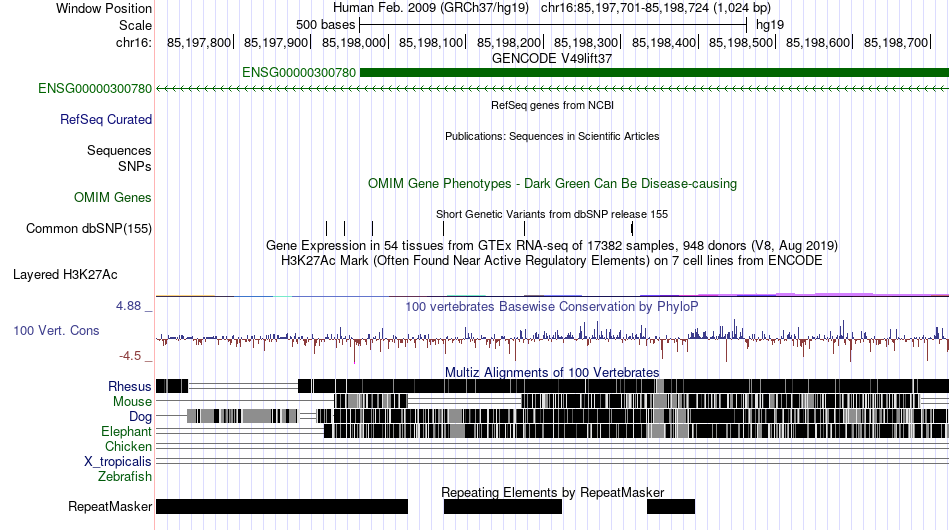
Task: Click the middle RepeatMasker block below title
Action: (503, 506)
